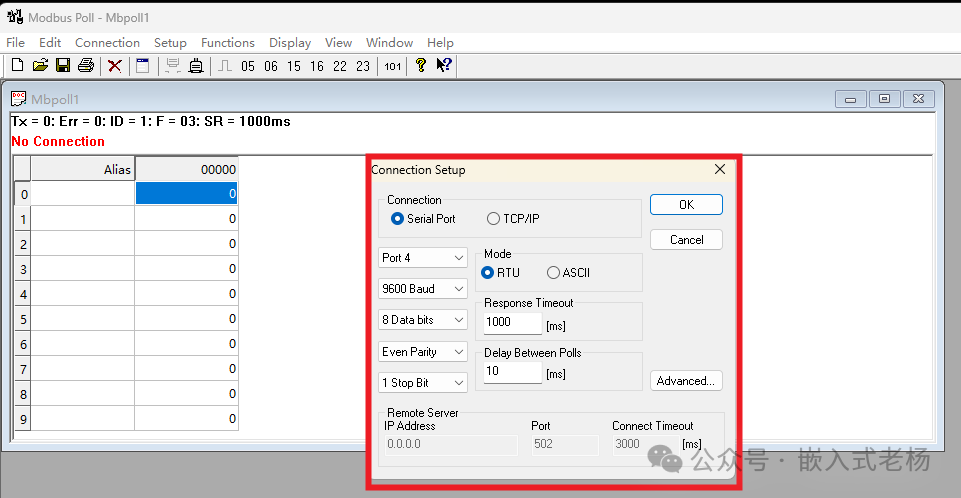Open the Even Parity dropdown
The image size is (961, 498).
[423, 352]
